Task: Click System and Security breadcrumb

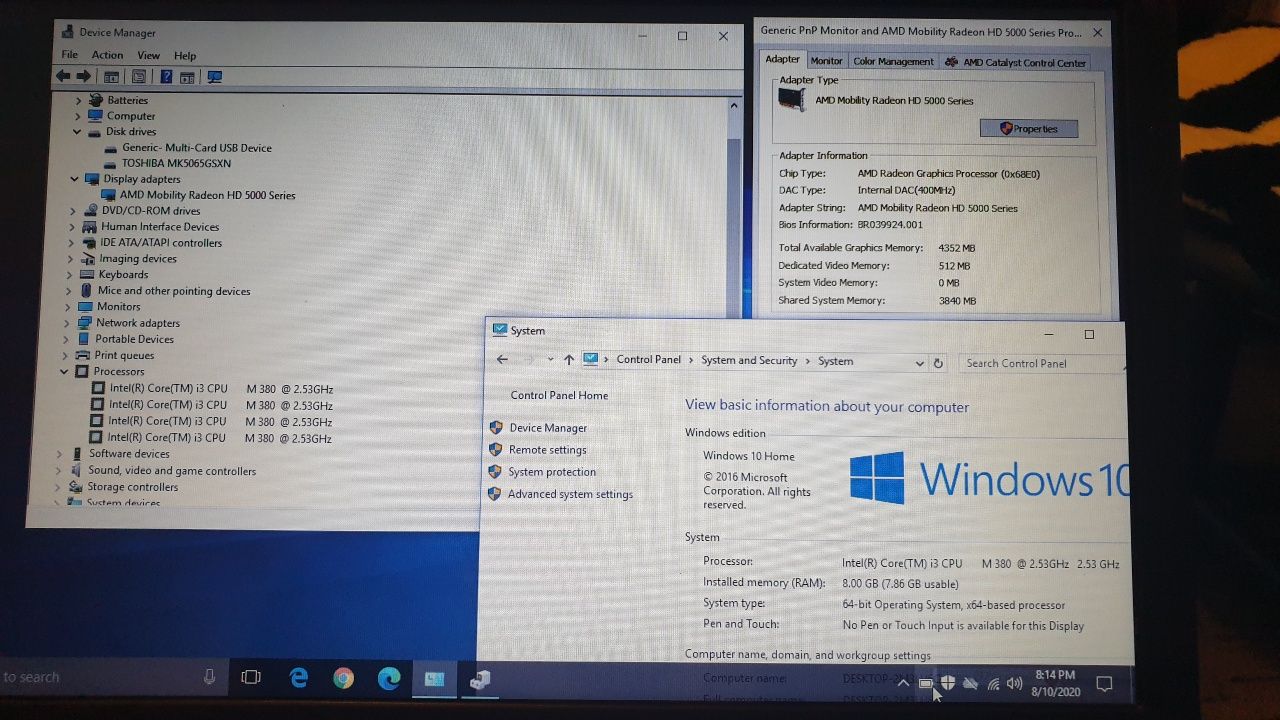Action: (x=749, y=360)
